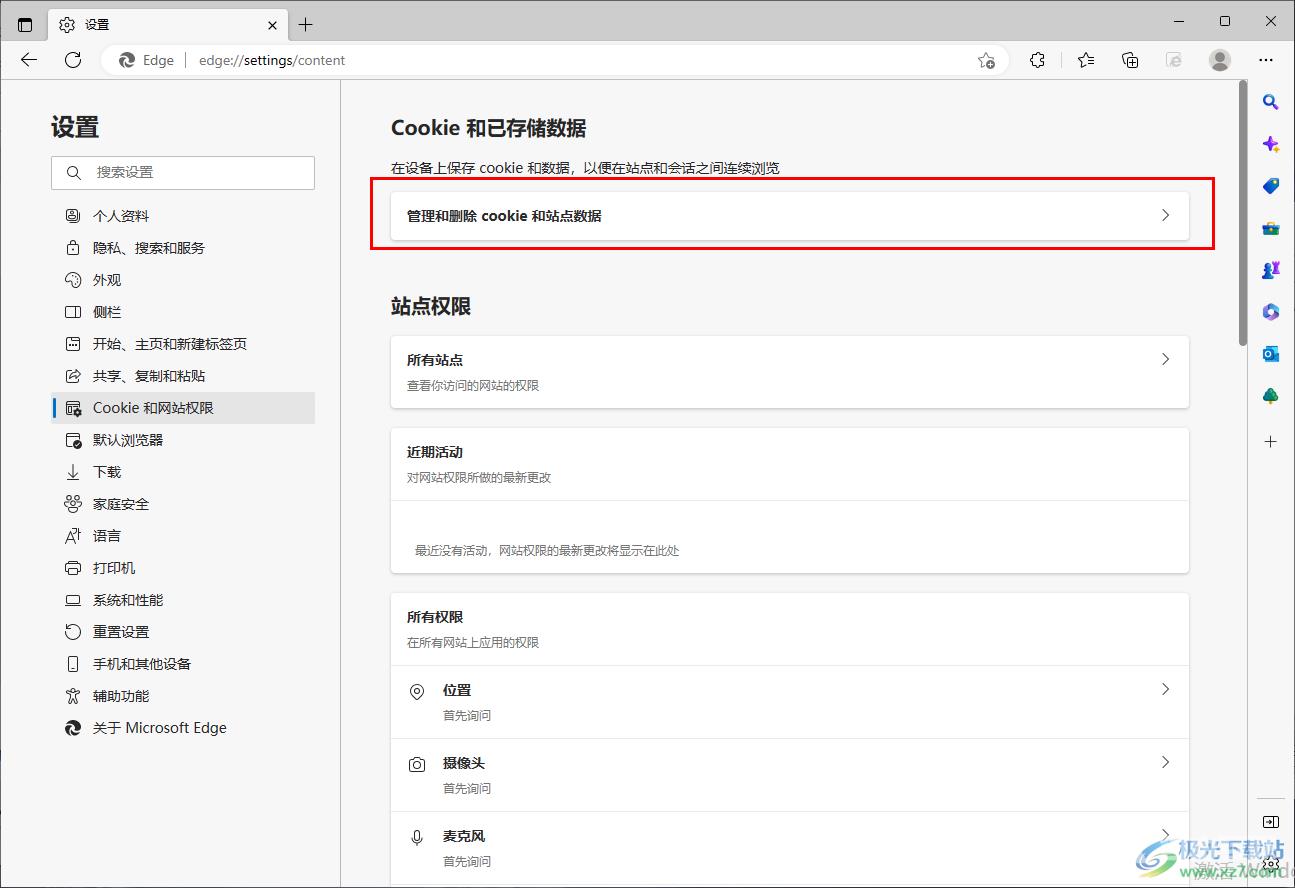Open the sidebar Microsoft 365 icon

(x=1271, y=312)
